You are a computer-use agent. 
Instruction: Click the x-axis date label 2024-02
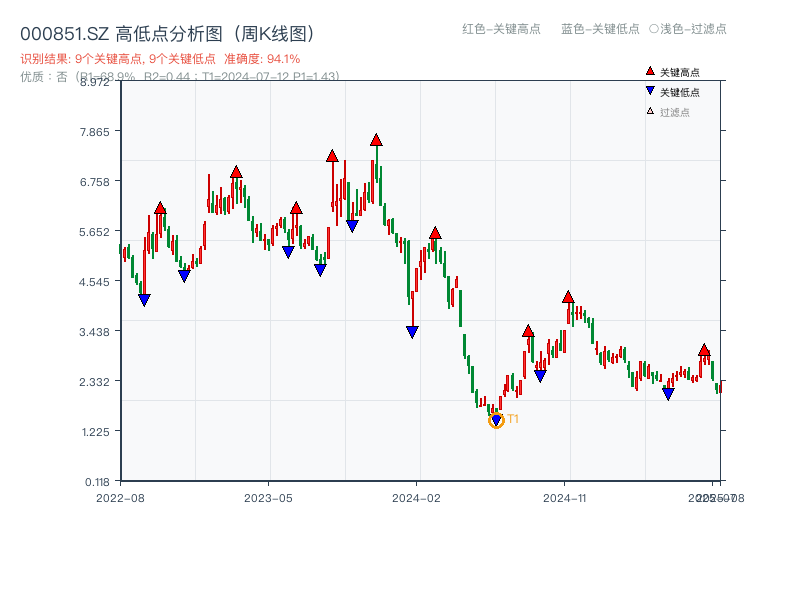(x=415, y=497)
